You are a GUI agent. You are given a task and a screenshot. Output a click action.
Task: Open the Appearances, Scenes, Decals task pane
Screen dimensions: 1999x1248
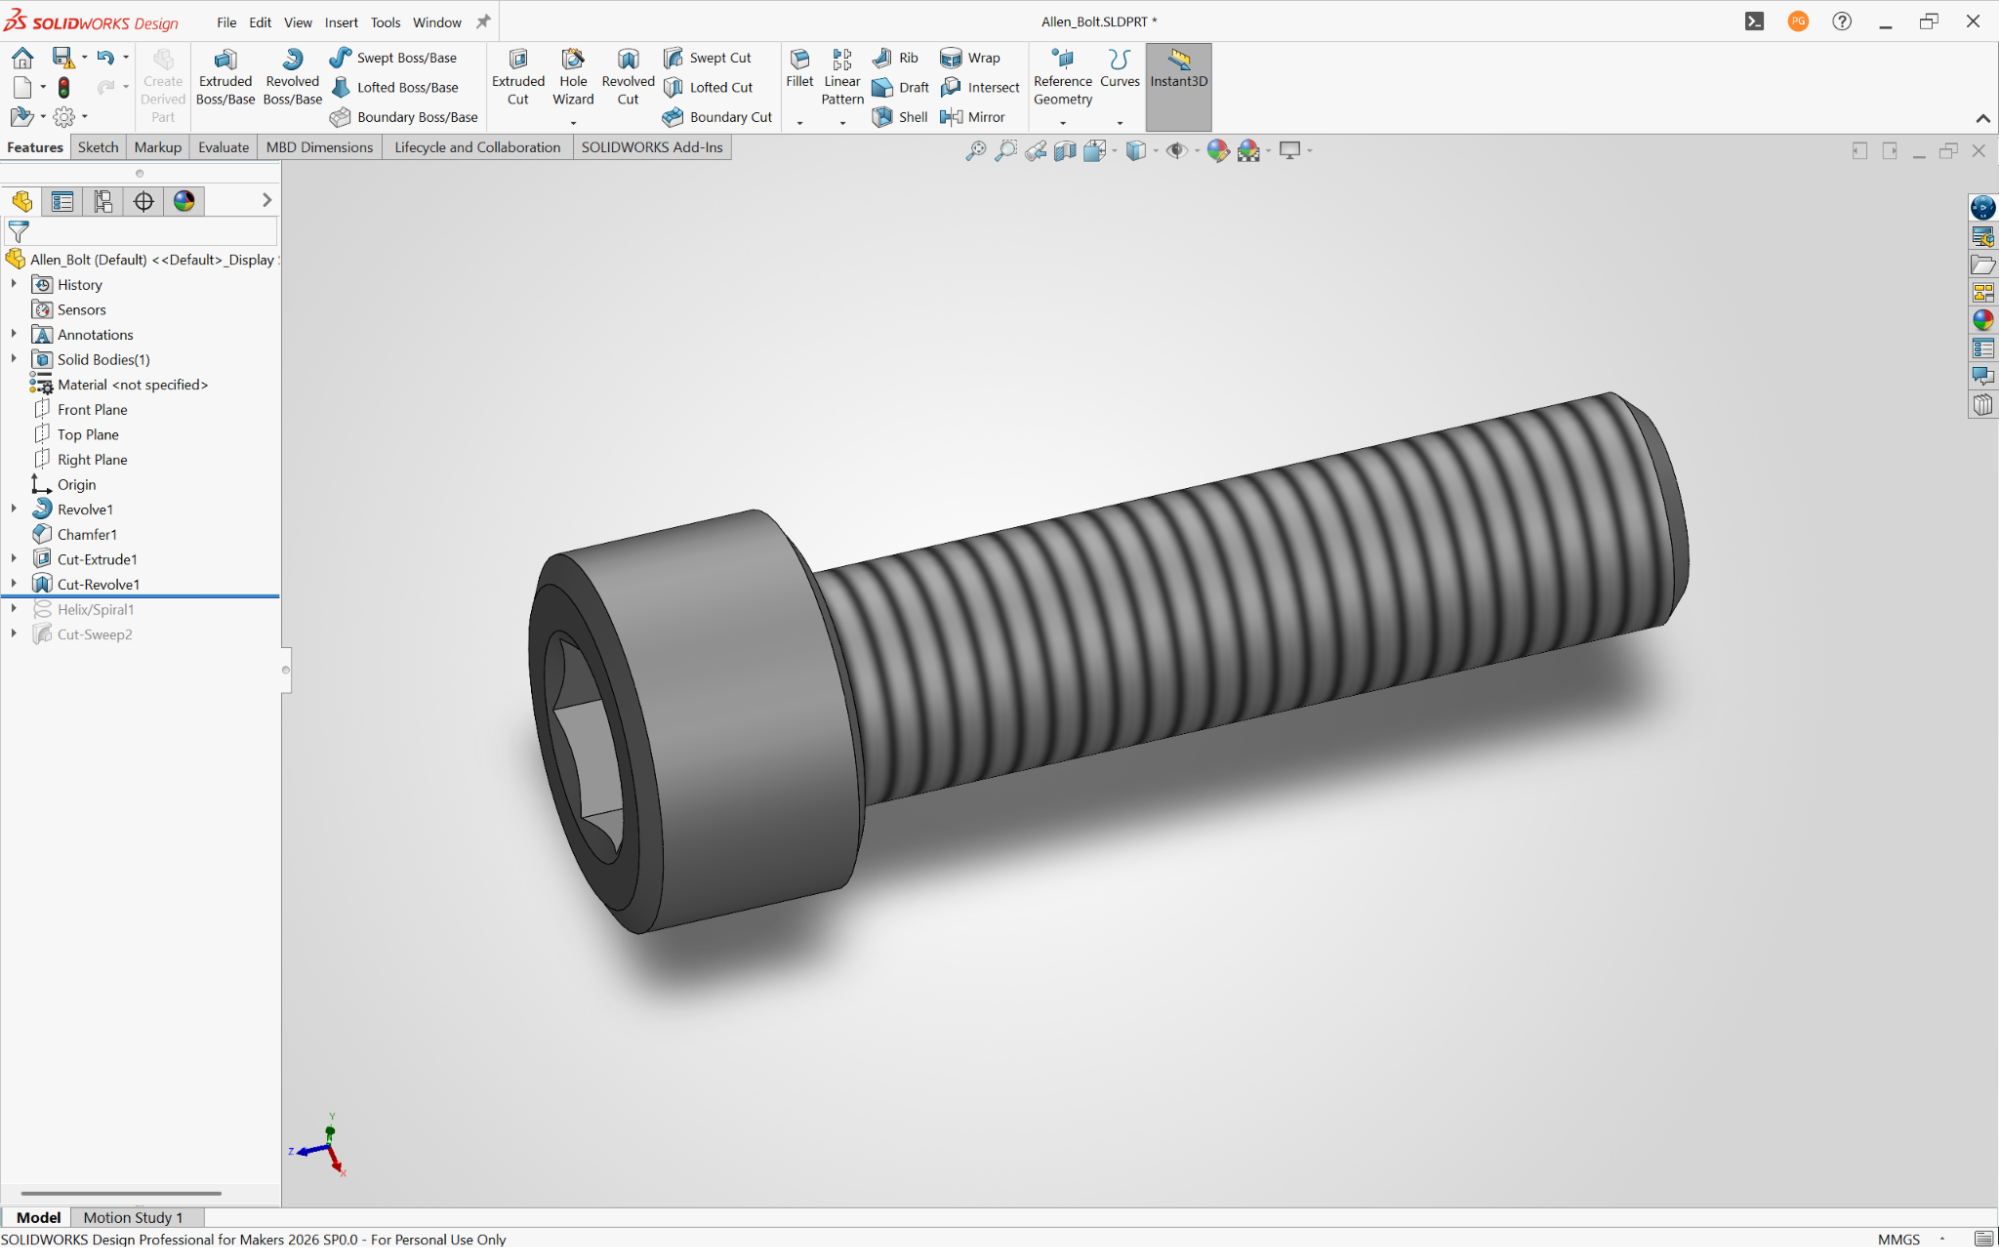(x=1983, y=320)
